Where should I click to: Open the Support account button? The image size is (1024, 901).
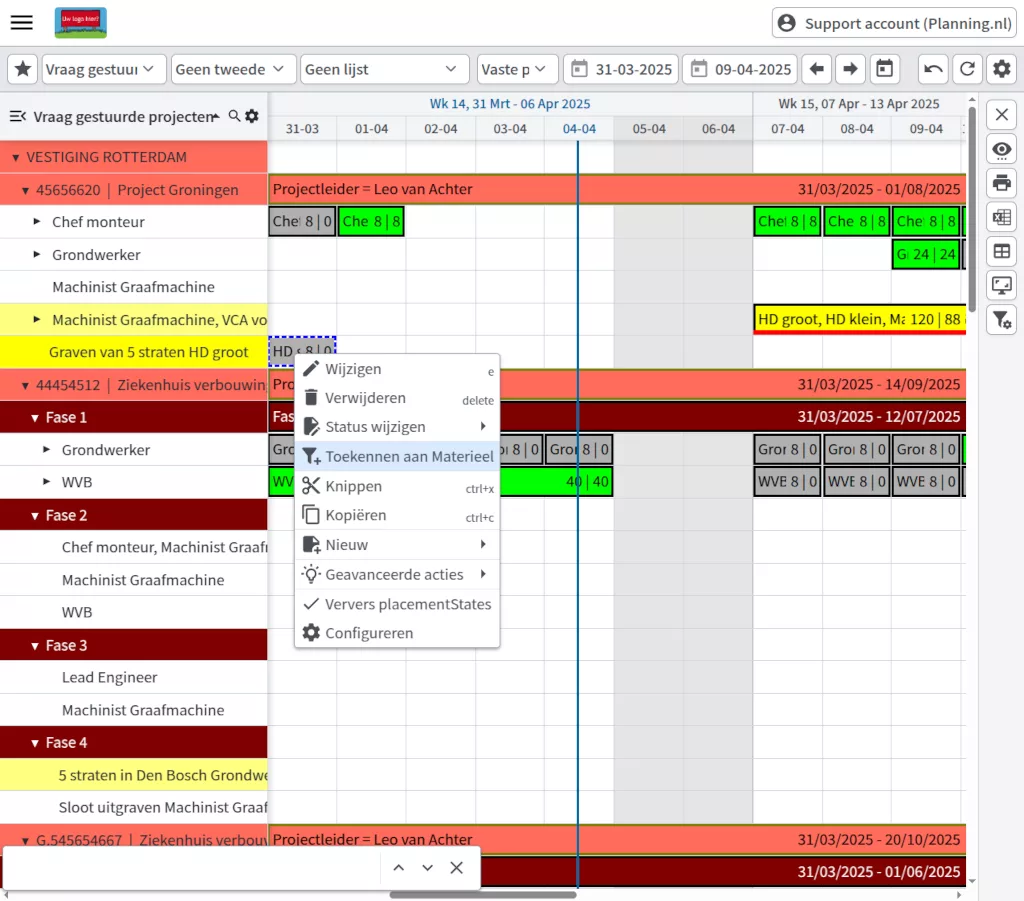coord(893,23)
